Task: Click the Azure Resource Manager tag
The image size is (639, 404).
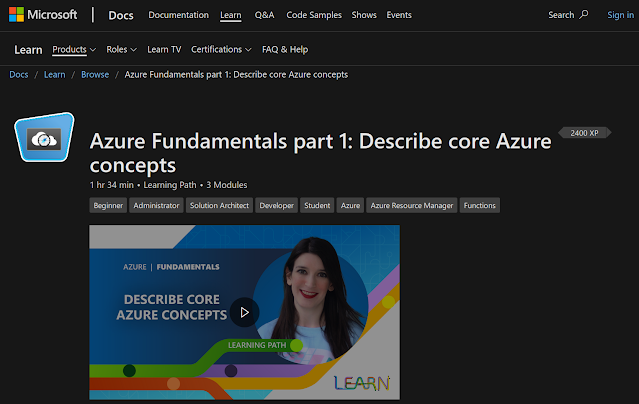Action: pos(412,205)
